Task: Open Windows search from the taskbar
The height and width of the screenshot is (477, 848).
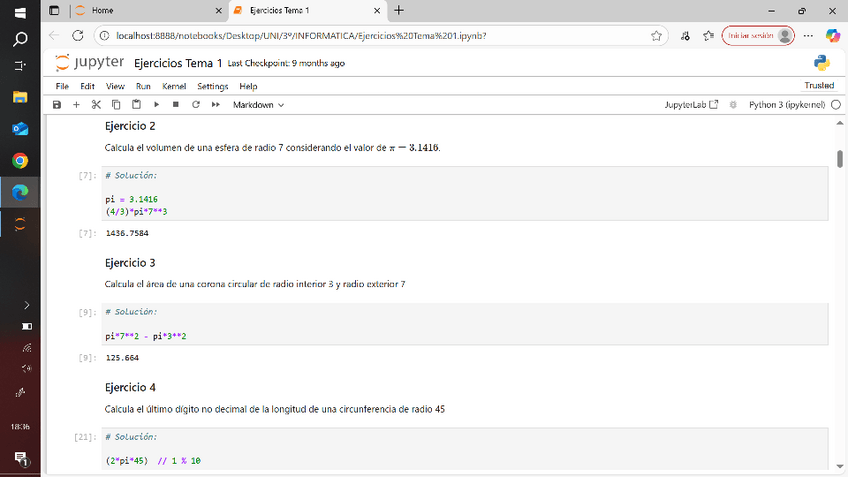Action: tap(20, 39)
